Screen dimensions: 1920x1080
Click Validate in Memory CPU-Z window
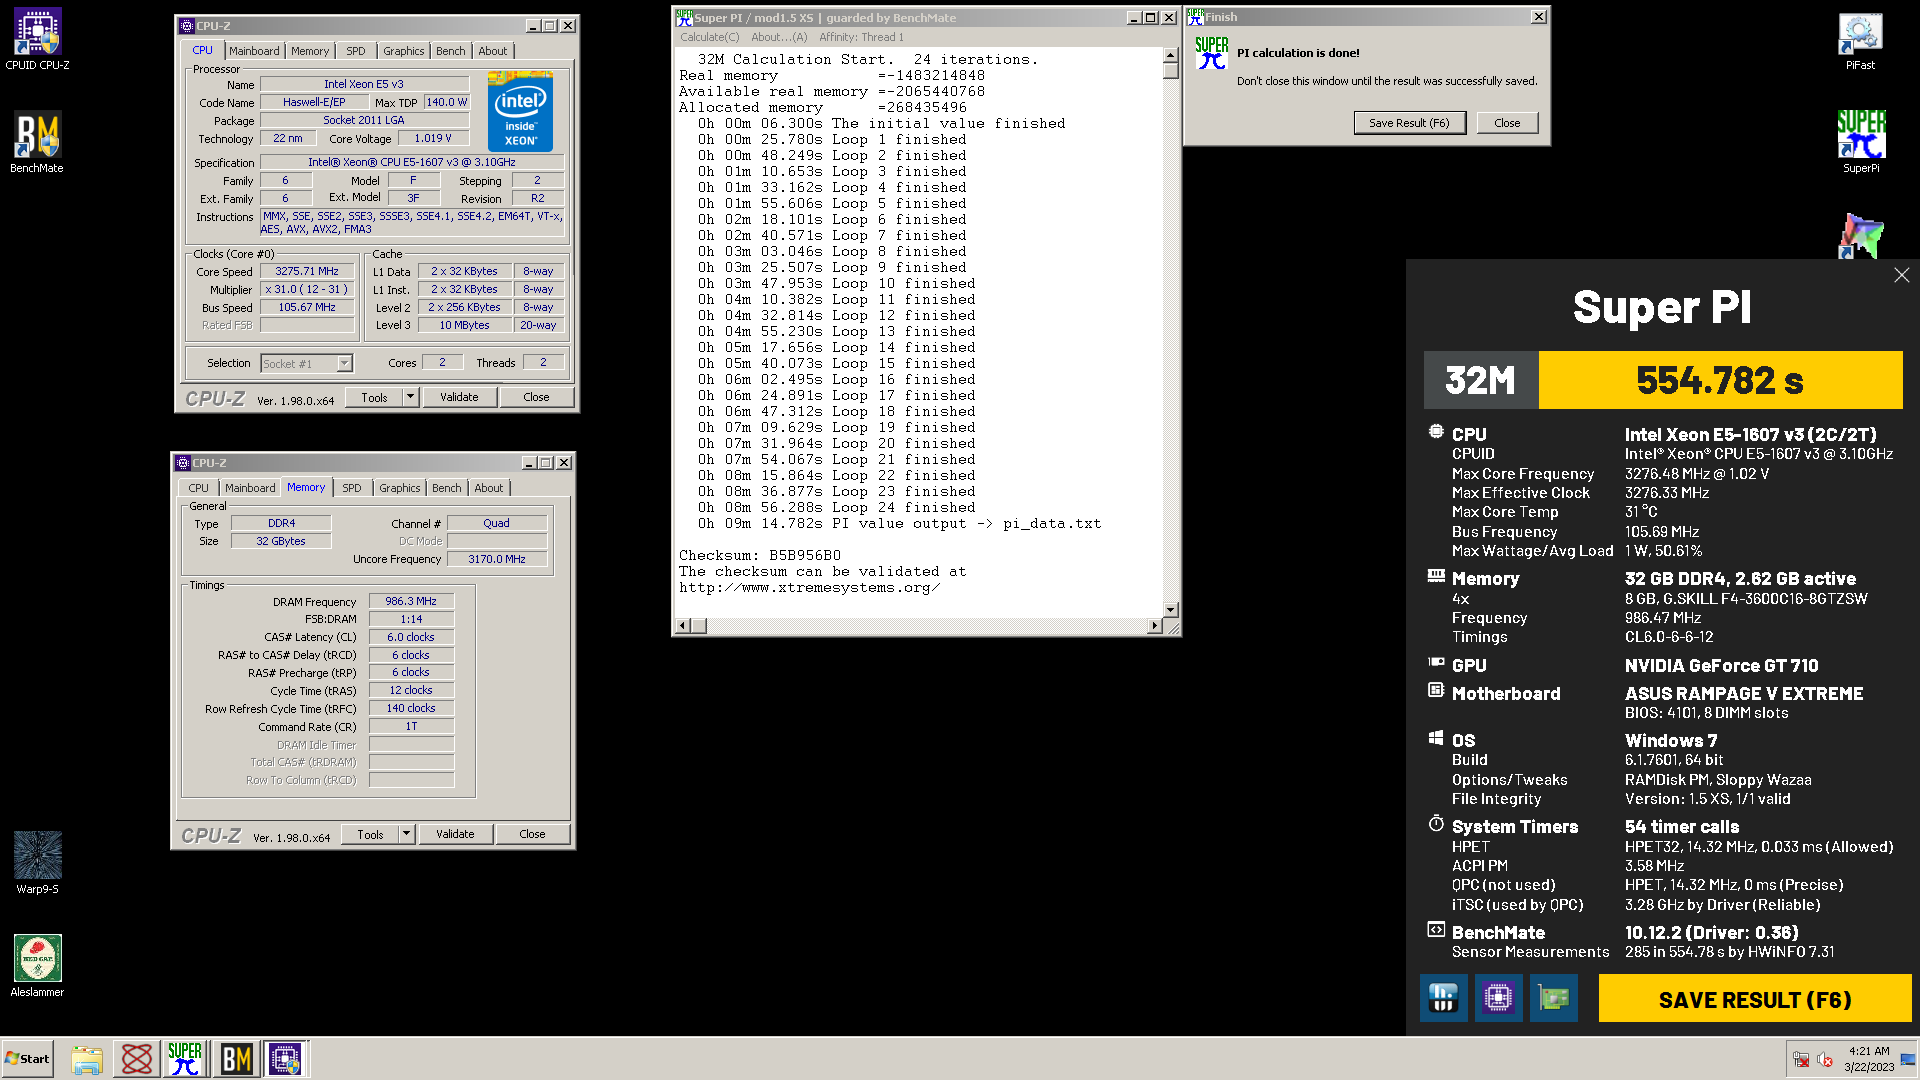coord(455,834)
